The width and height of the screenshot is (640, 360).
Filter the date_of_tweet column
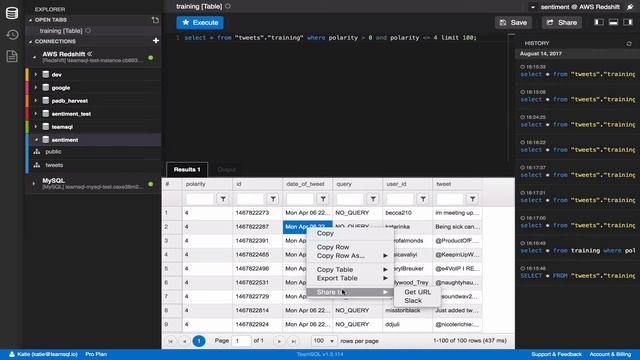323,199
